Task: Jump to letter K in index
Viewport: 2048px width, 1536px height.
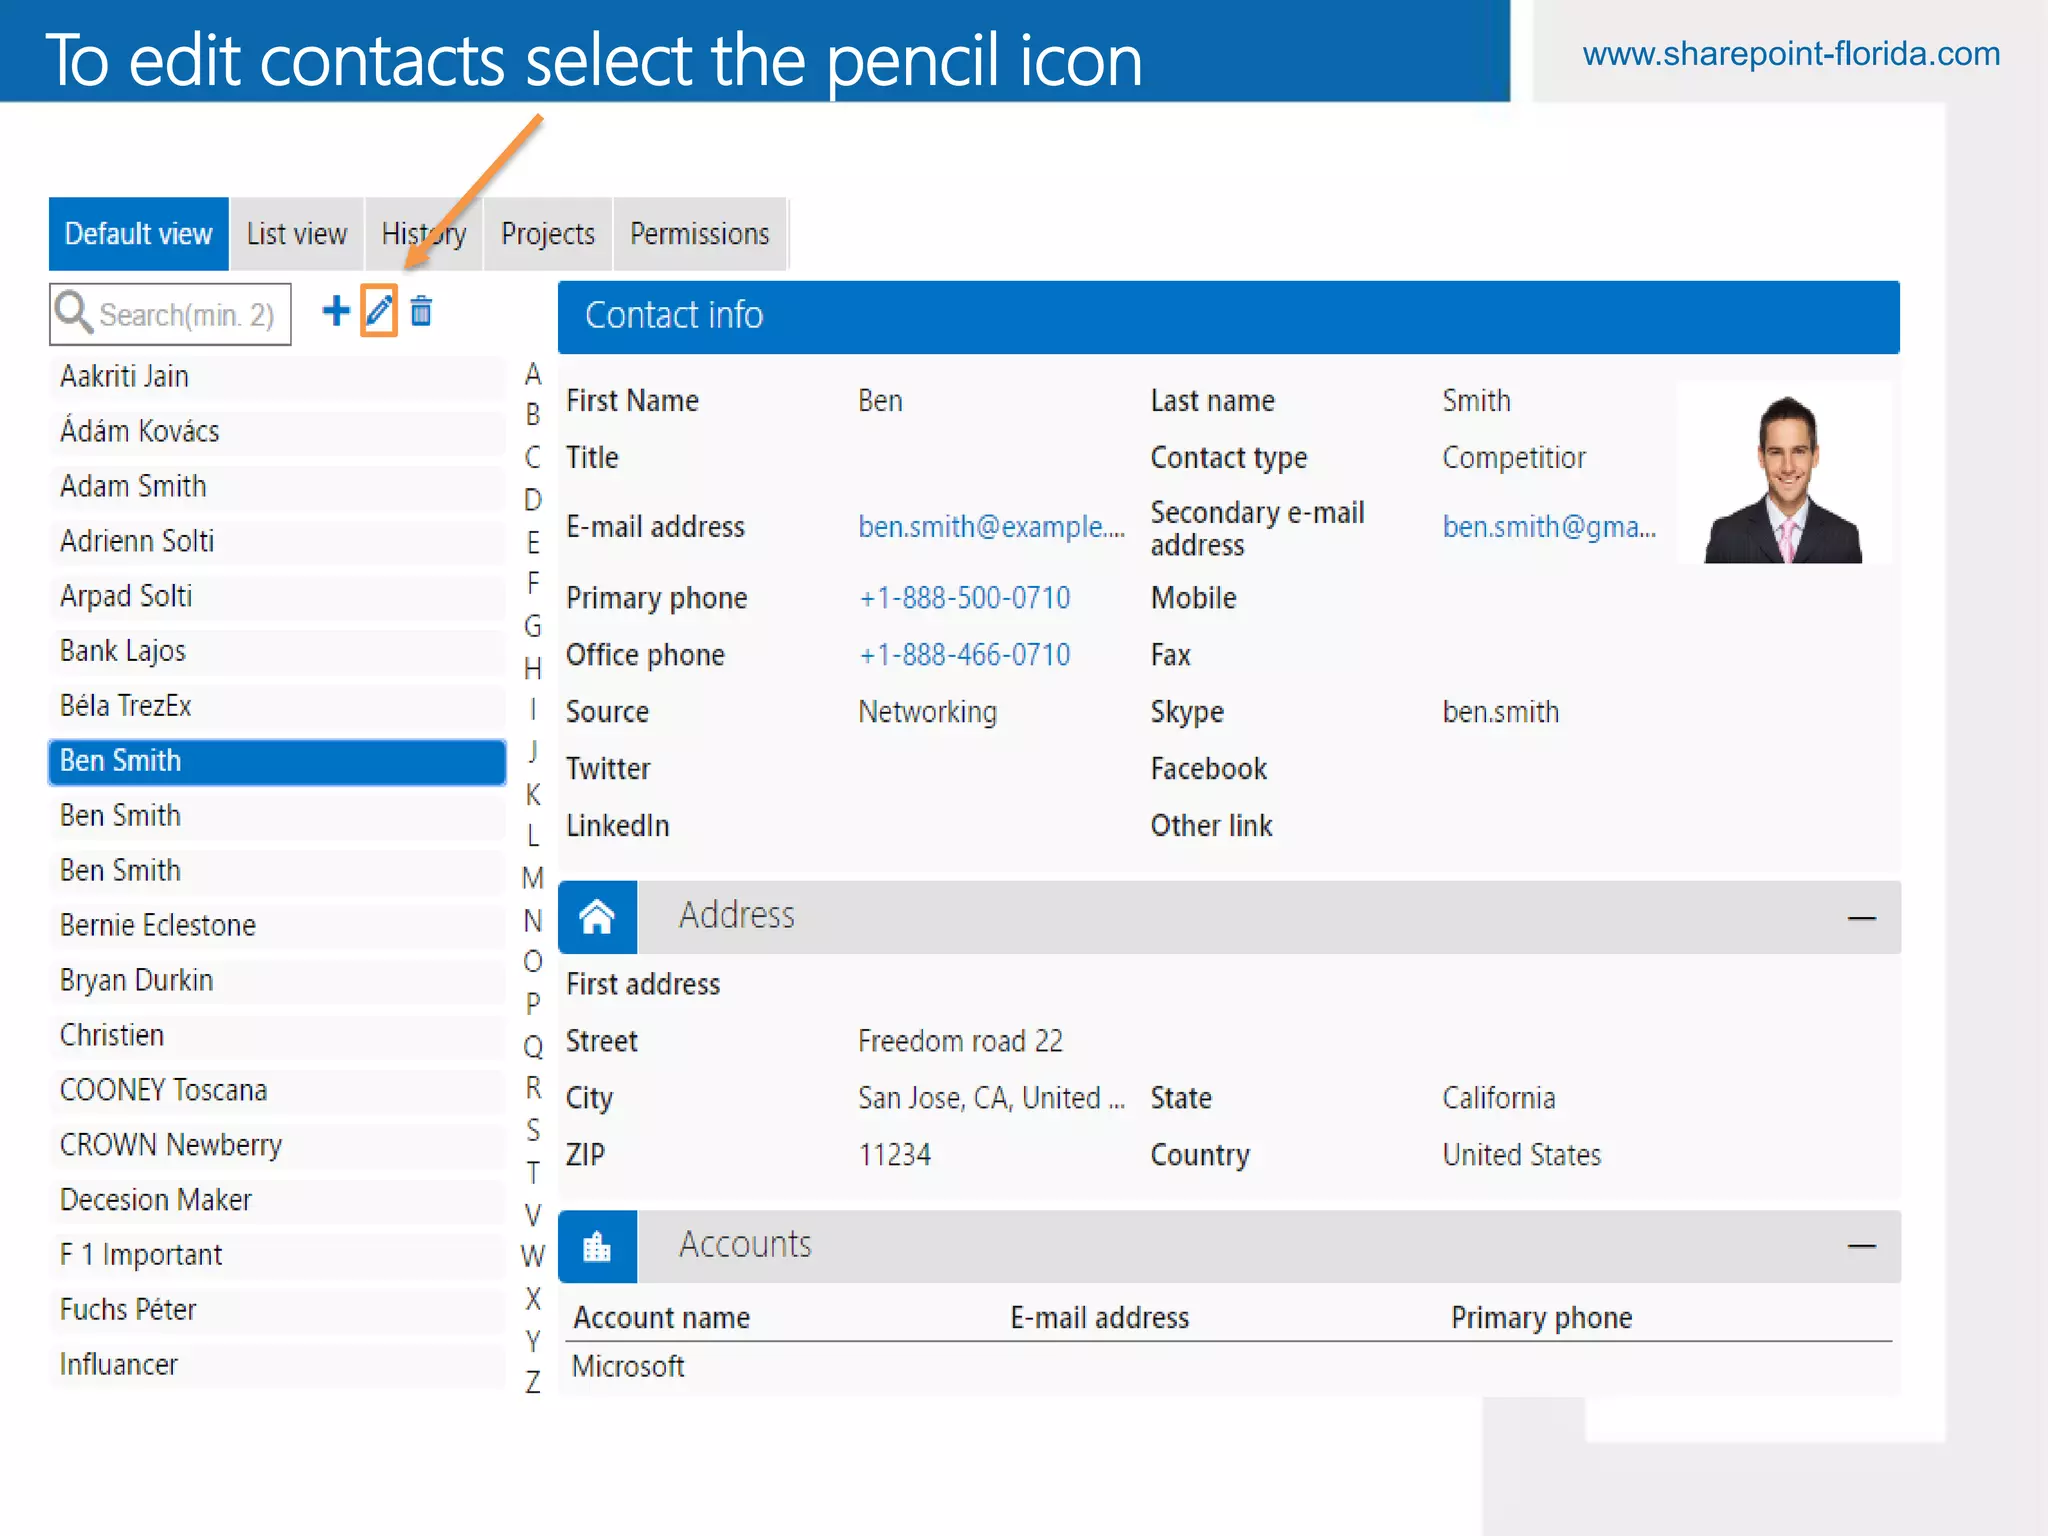Action: point(533,795)
